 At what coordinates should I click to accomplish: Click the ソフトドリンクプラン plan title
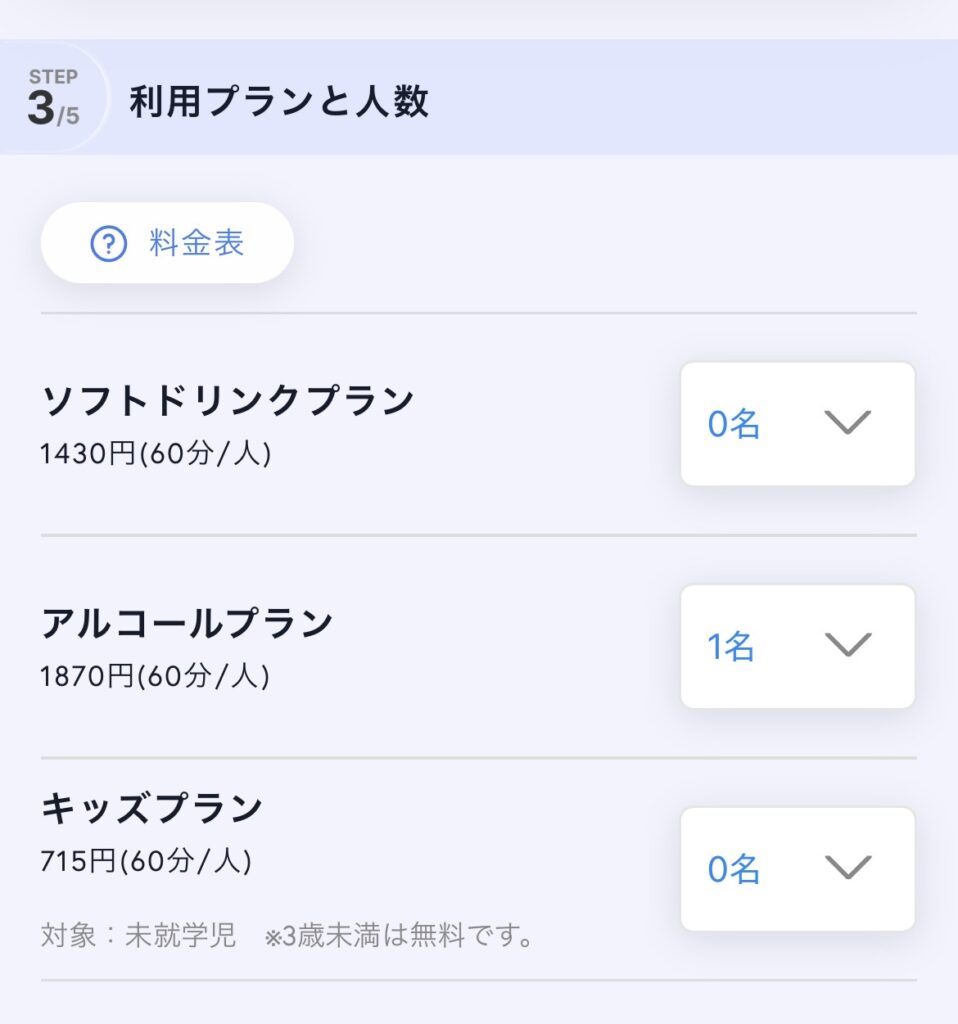[x=228, y=401]
